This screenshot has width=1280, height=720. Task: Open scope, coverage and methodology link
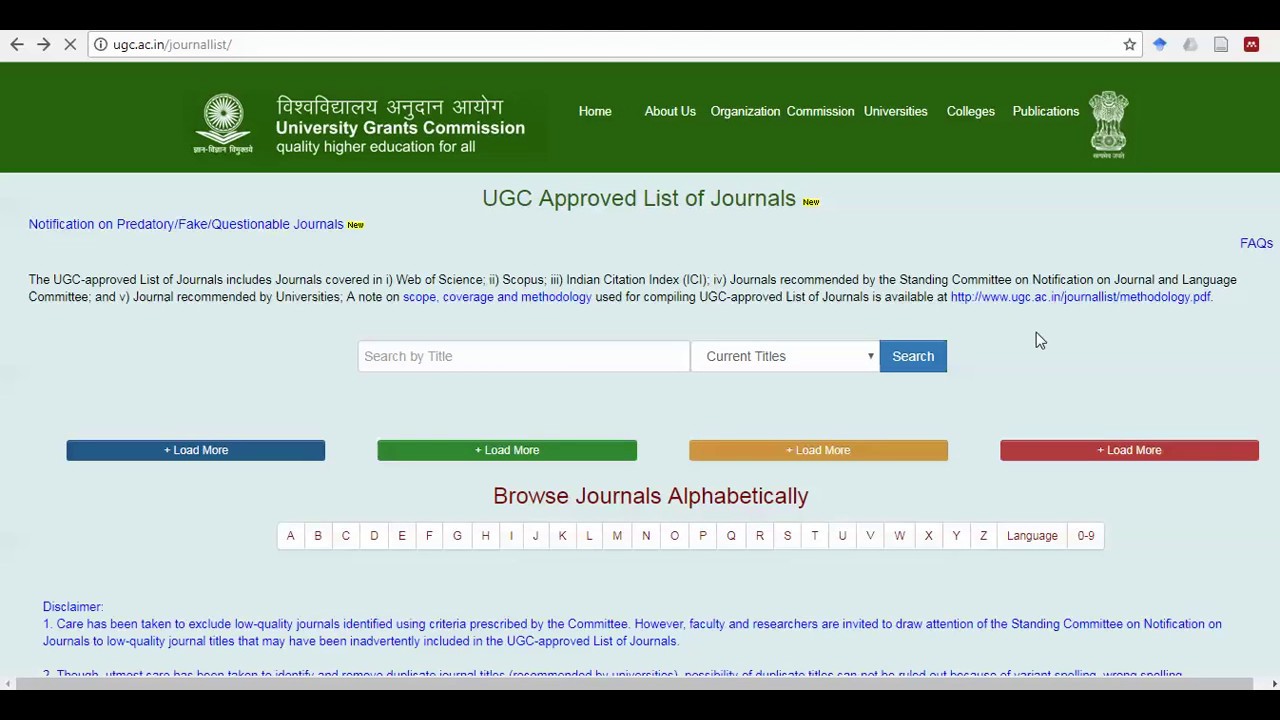click(x=497, y=297)
